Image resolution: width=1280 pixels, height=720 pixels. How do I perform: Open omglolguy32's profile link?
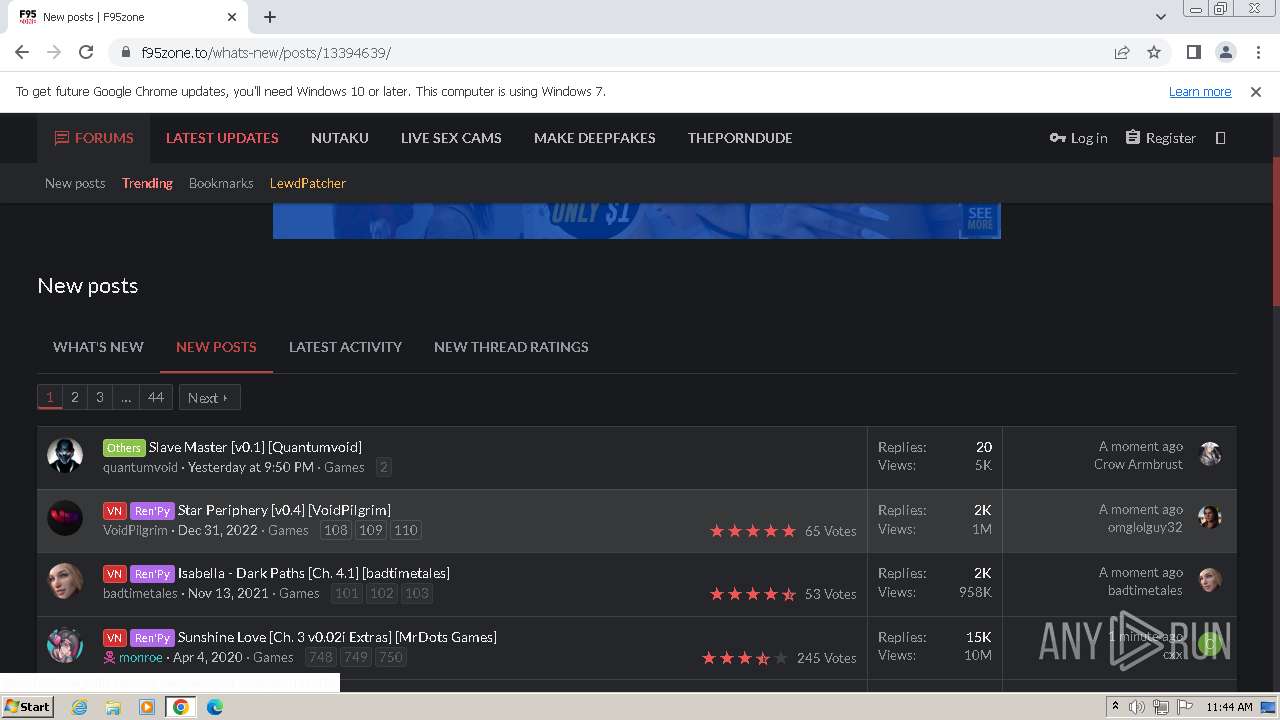click(1145, 527)
